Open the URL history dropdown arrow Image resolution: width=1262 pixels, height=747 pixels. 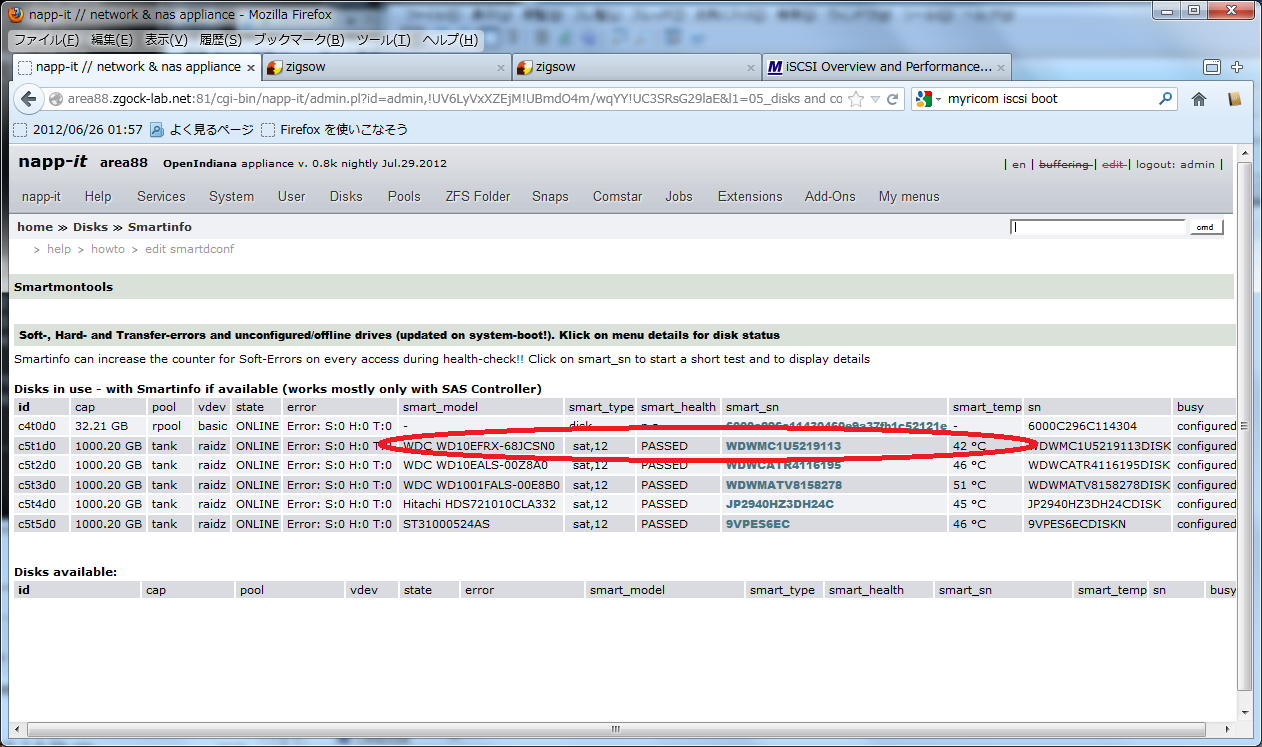pyautogui.click(x=875, y=99)
